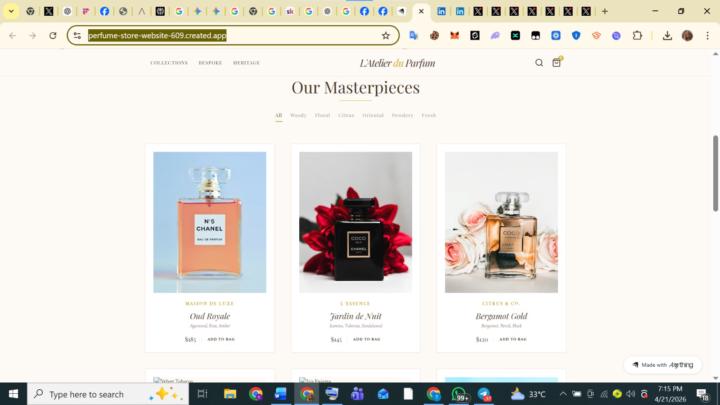
Task: Open File Explorer from the taskbar
Action: point(230,394)
